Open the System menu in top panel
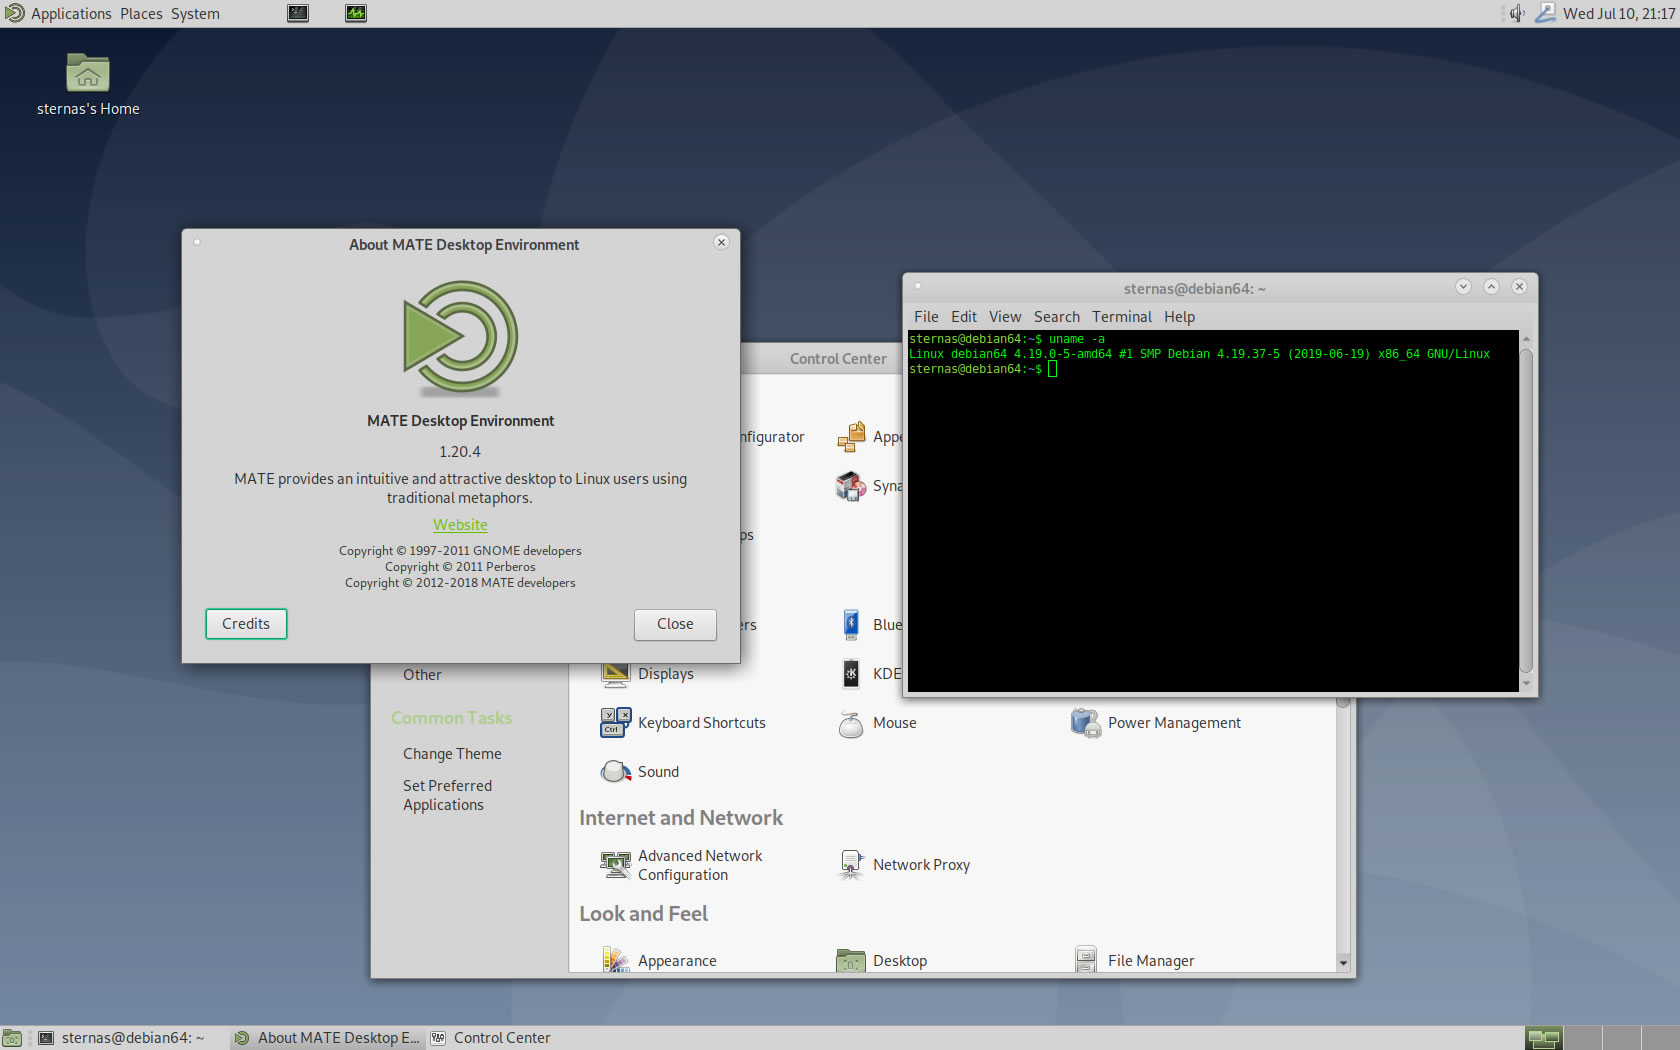The width and height of the screenshot is (1680, 1050). (195, 13)
